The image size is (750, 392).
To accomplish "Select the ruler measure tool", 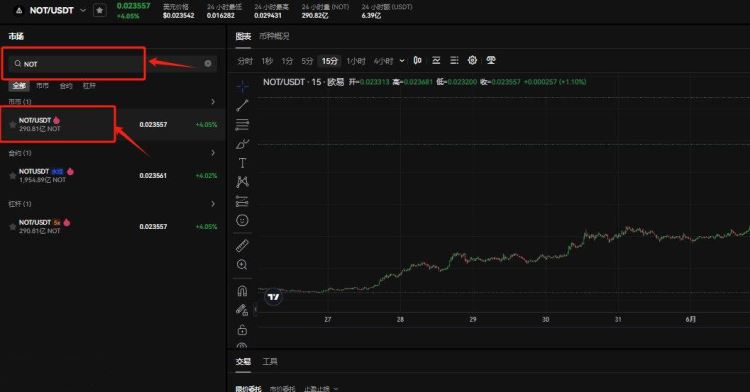I will 242,246.
